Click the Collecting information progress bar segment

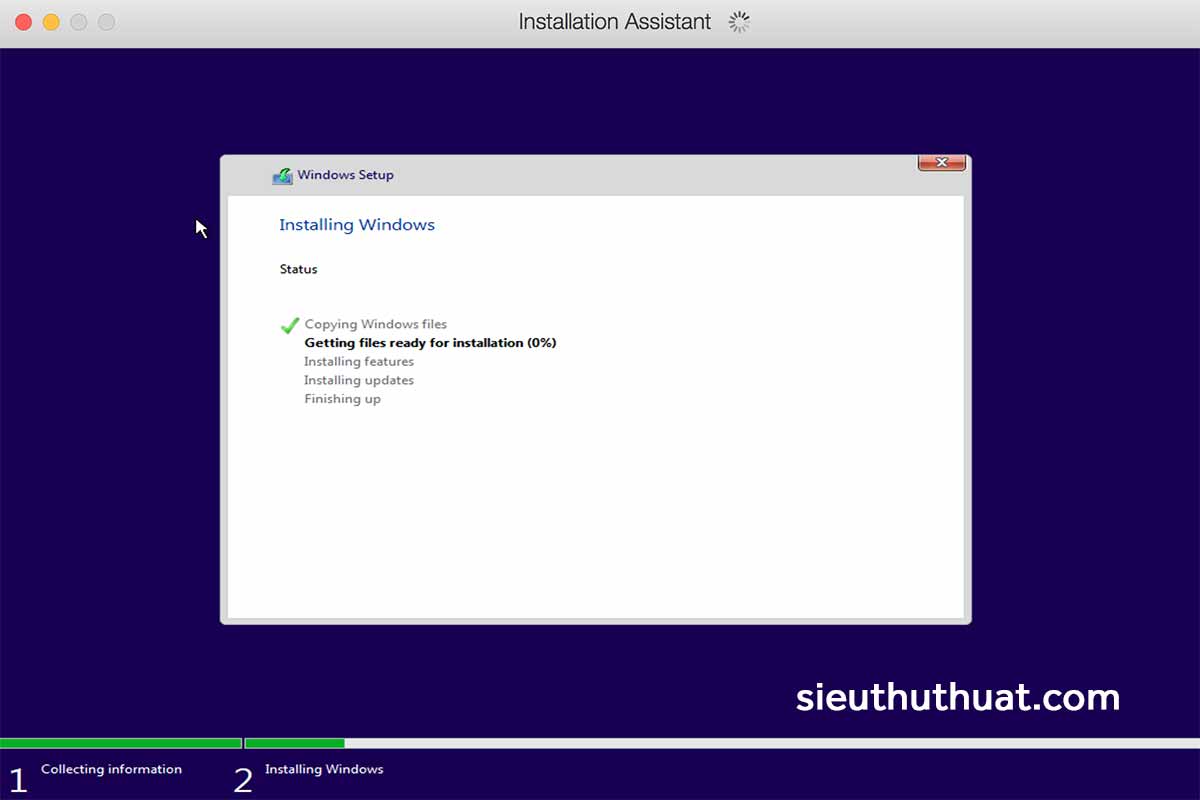coord(120,743)
